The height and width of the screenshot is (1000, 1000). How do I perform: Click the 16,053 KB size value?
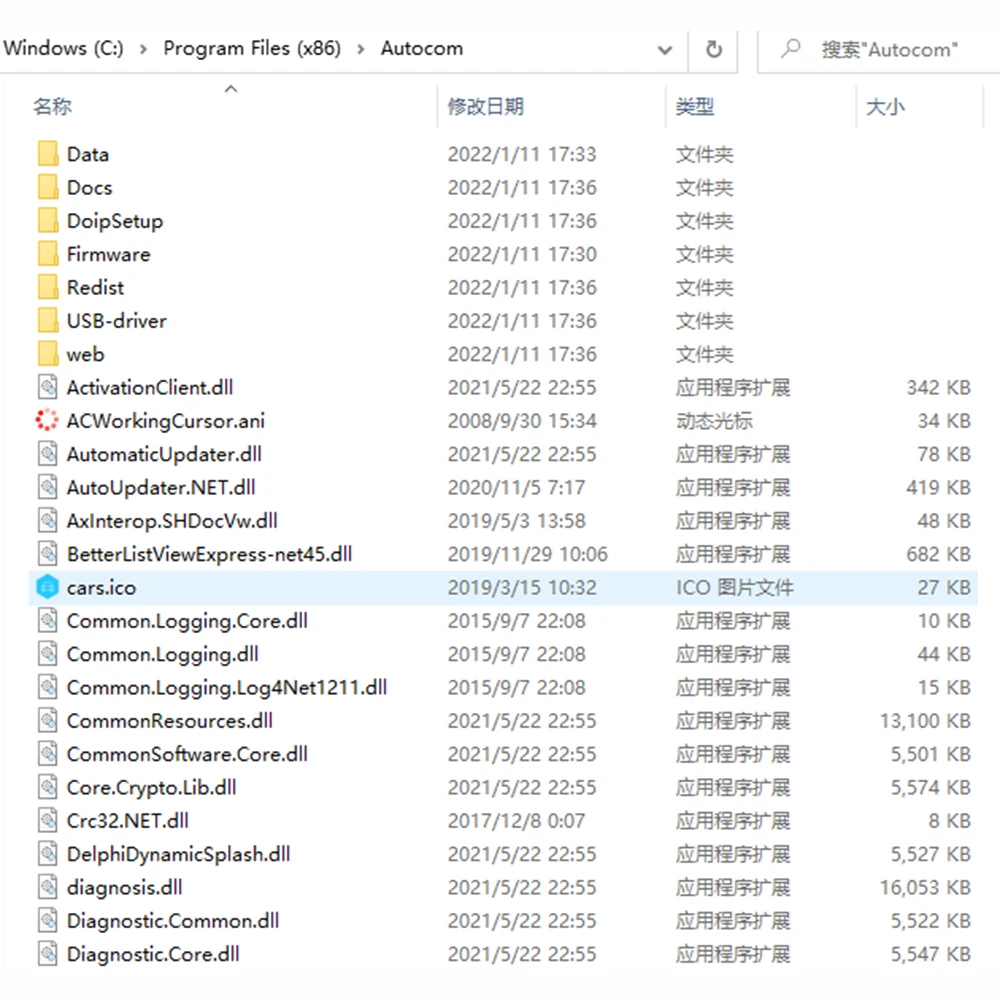(x=925, y=887)
